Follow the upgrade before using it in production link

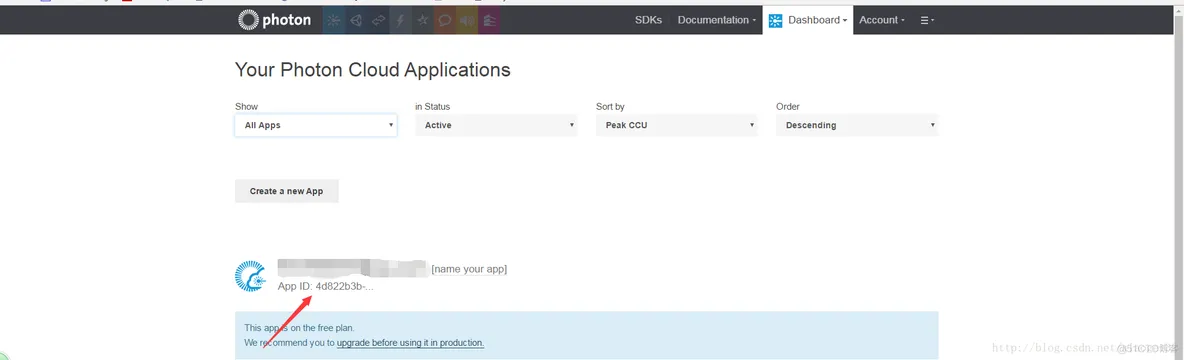pyautogui.click(x=410, y=343)
